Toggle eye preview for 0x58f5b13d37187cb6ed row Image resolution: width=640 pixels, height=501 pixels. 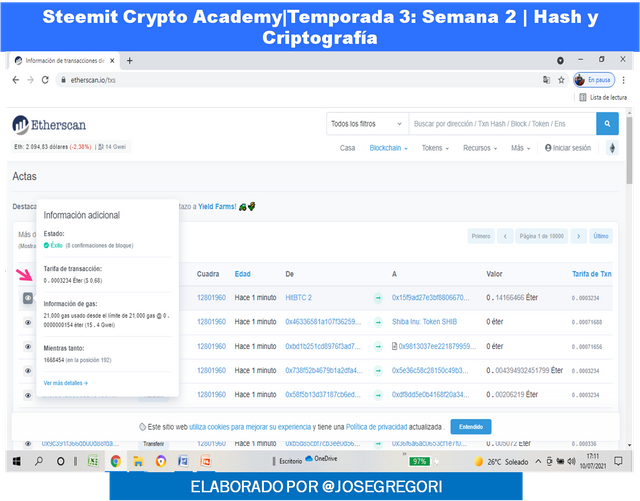click(28, 395)
